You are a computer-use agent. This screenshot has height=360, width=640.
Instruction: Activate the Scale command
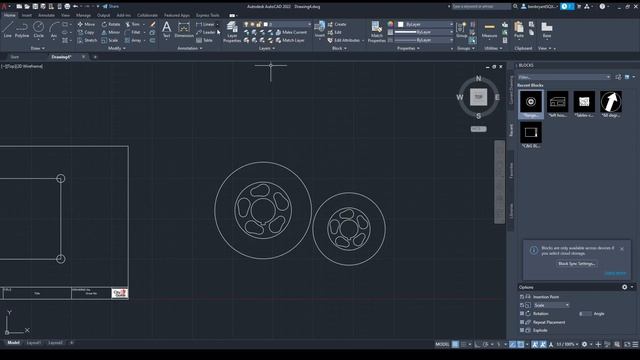click(110, 40)
